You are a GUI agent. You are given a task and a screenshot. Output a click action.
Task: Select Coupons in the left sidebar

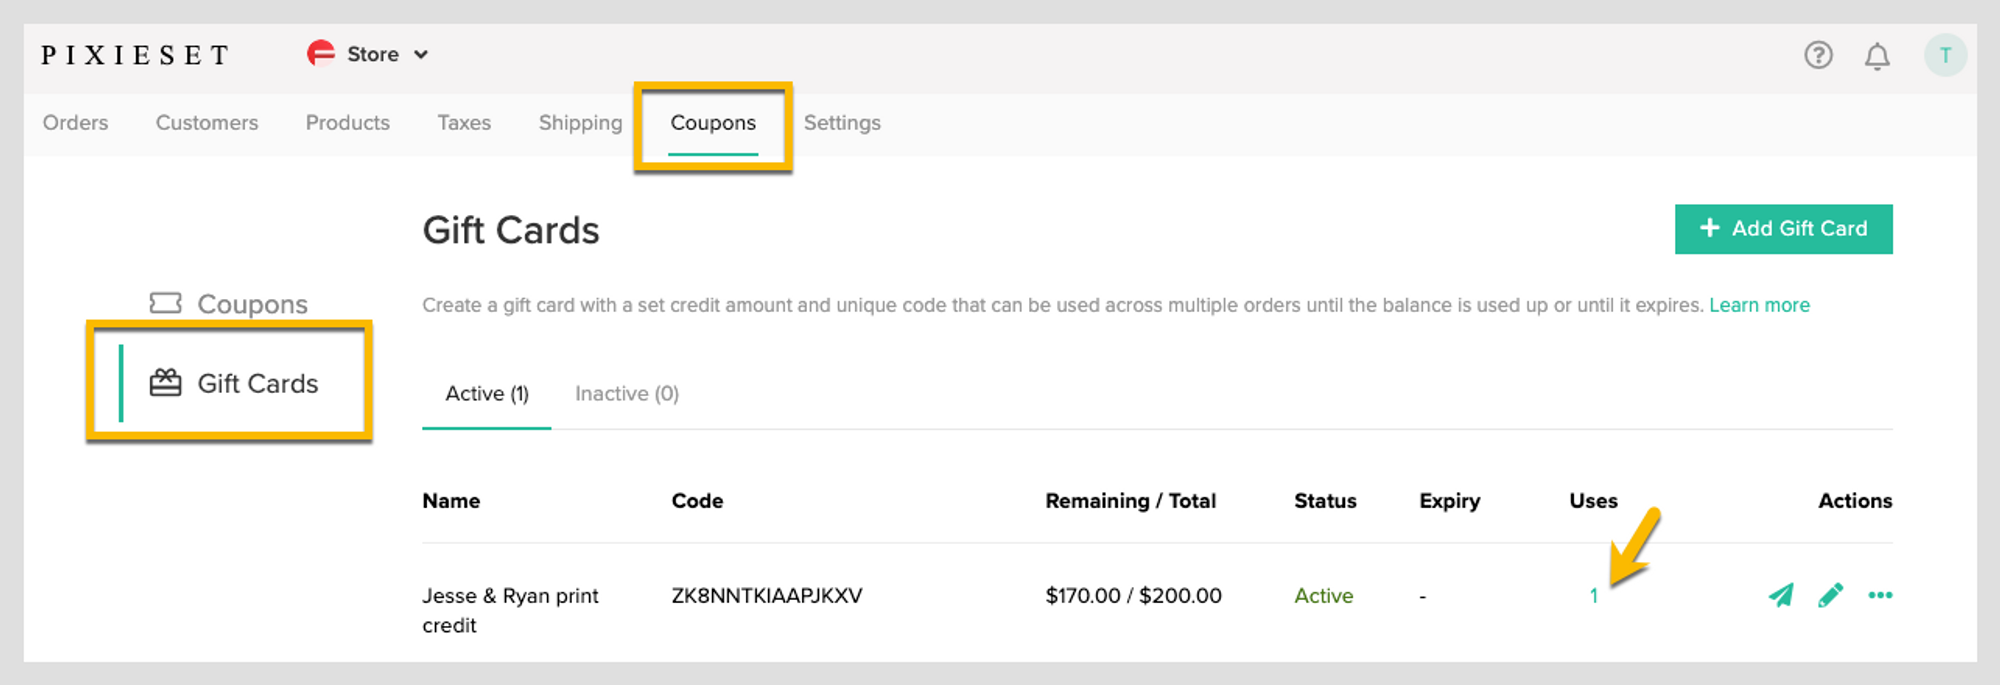tap(228, 303)
